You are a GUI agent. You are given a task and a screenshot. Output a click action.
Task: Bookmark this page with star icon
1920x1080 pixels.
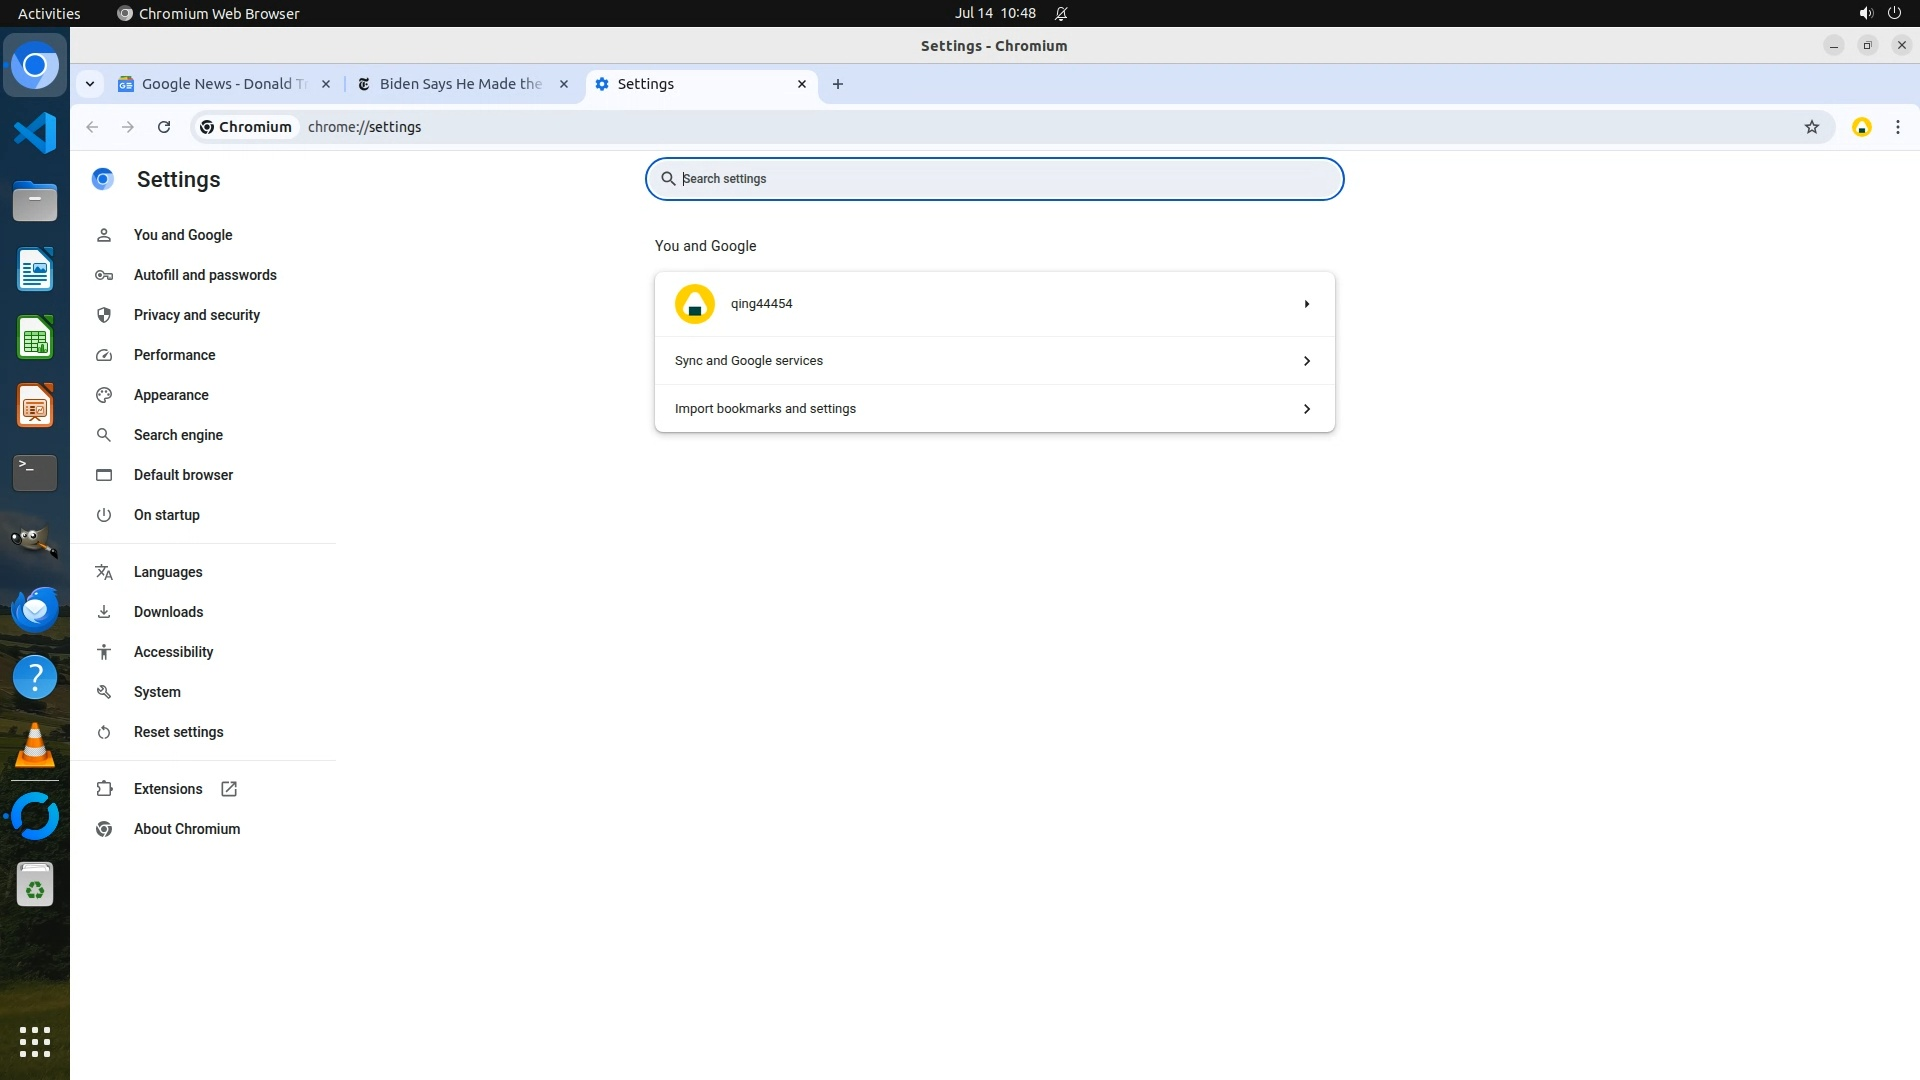(x=1811, y=127)
